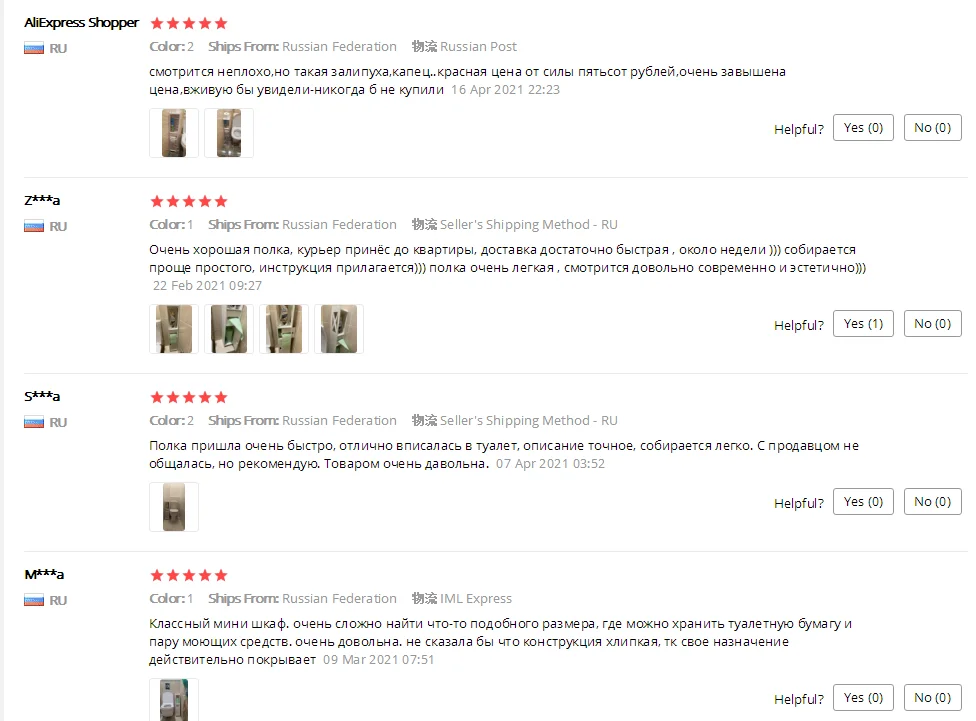Click the star rating of AliExpress Shopper's review
The width and height of the screenshot is (976, 721).
(x=189, y=23)
